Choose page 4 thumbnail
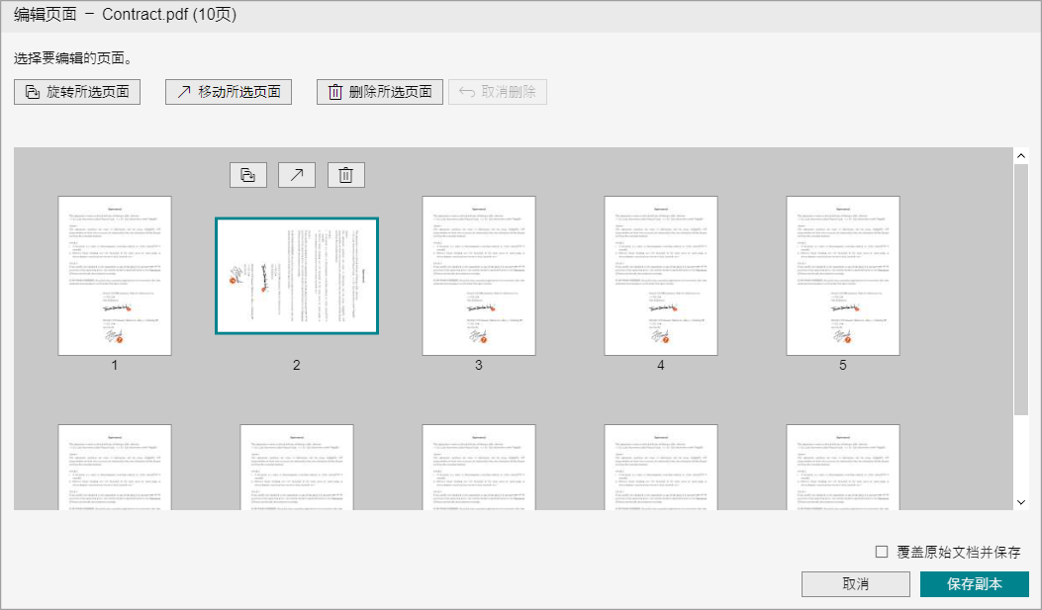Image resolution: width=1042 pixels, height=610 pixels. coord(661,276)
